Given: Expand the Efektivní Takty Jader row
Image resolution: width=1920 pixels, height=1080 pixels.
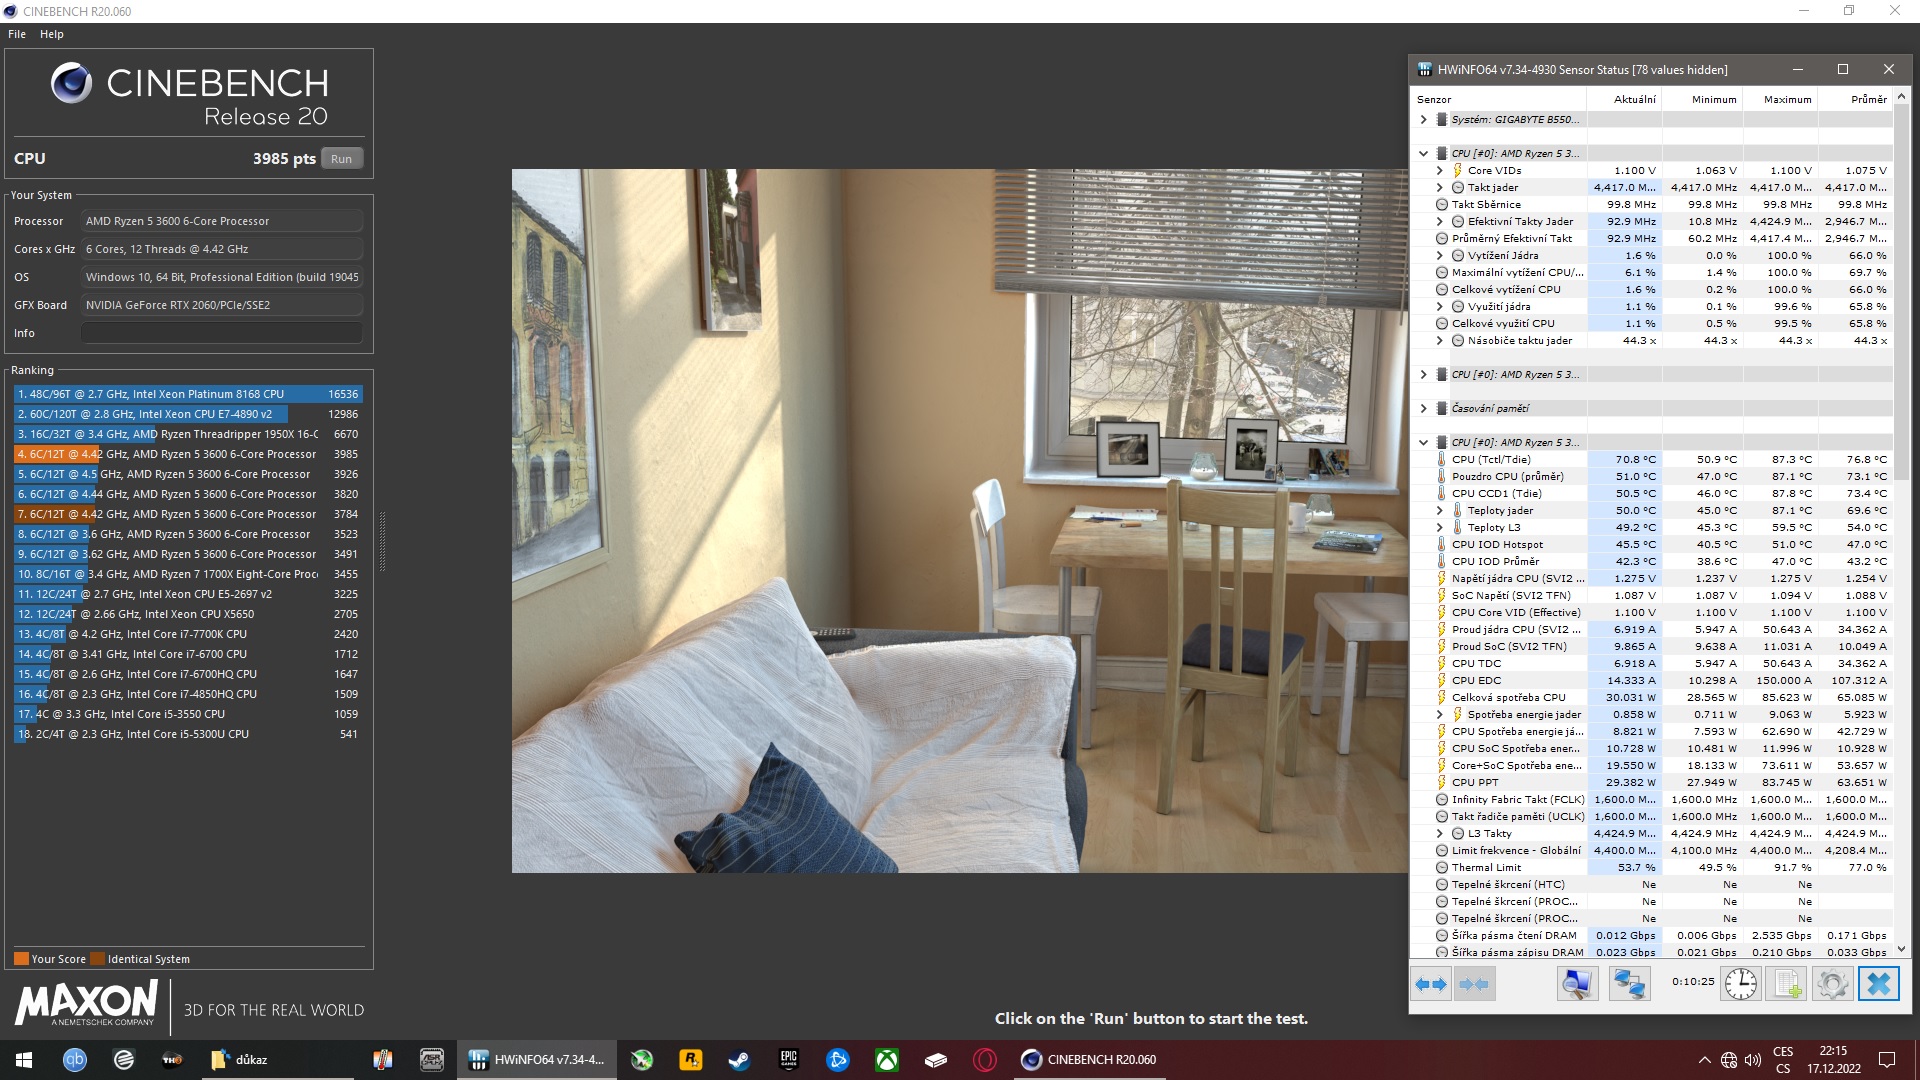Looking at the screenshot, I should pos(1439,222).
